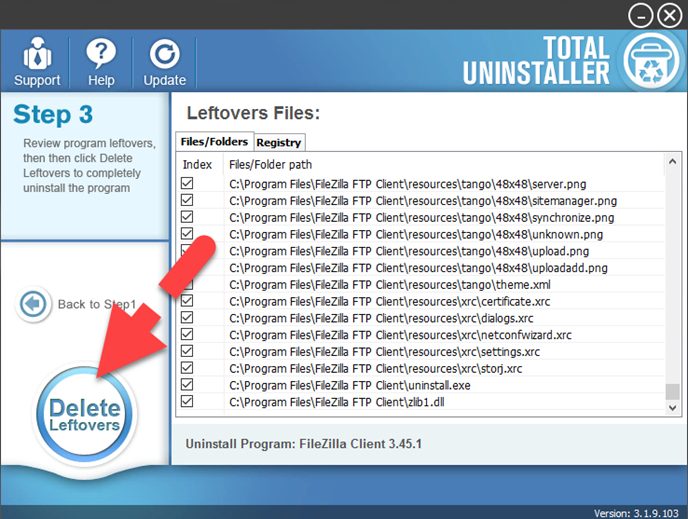688x519 pixels.
Task: Uncheck the synchronize.png checkbox
Action: (x=187, y=217)
